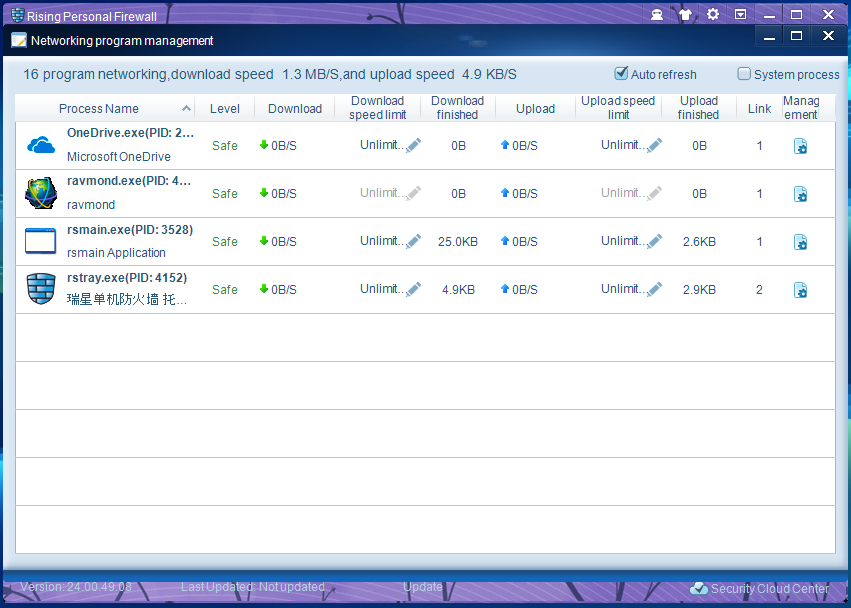Click ravmond.exe upload limit pencil
Screen dimensions: 851x608
(655, 193)
